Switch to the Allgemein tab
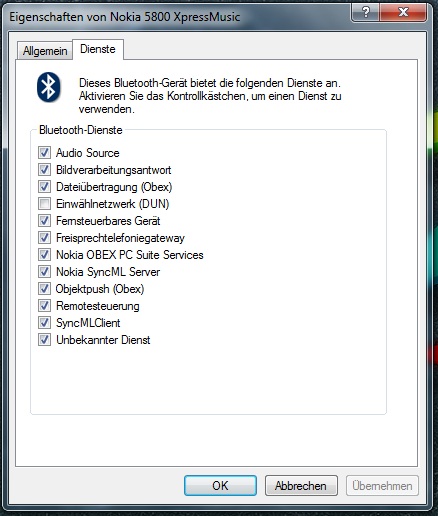Viewport: 438px width, 516px height. coord(45,51)
